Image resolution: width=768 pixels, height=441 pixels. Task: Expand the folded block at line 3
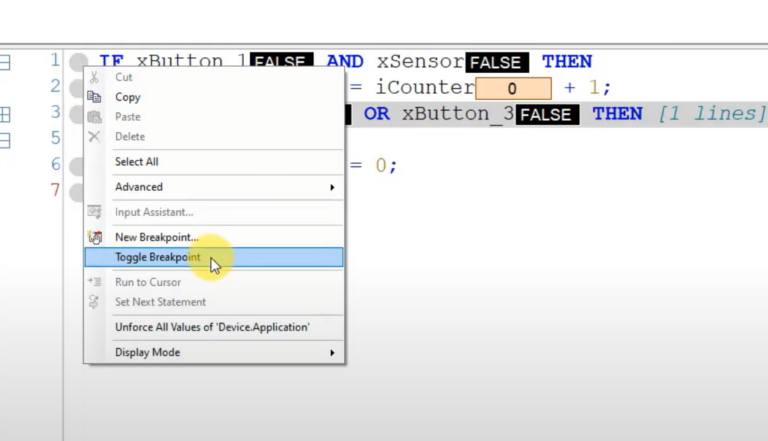[x=5, y=114]
